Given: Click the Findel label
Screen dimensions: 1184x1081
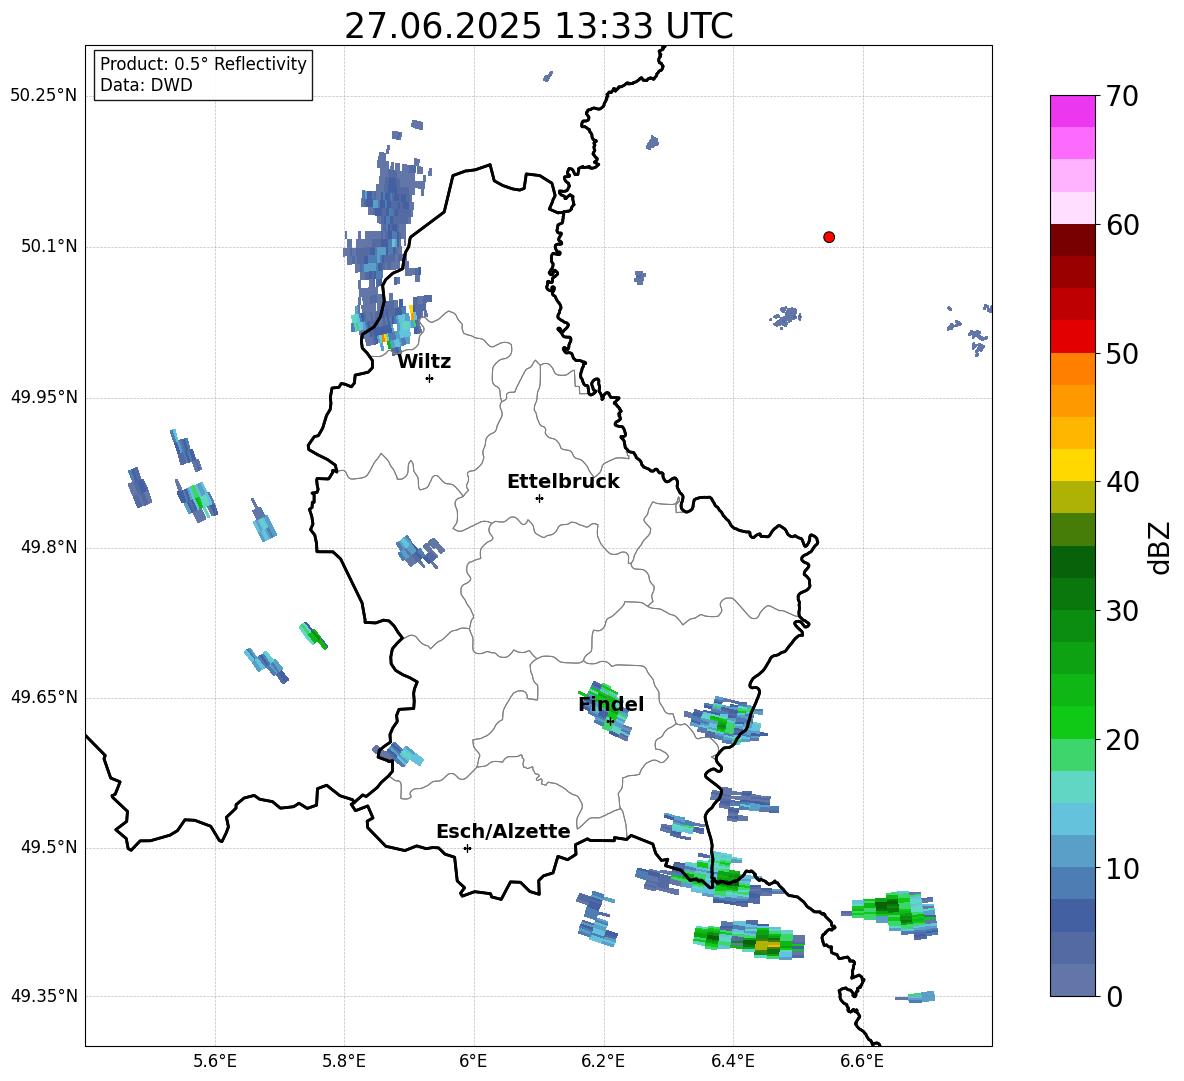Looking at the screenshot, I should [611, 704].
